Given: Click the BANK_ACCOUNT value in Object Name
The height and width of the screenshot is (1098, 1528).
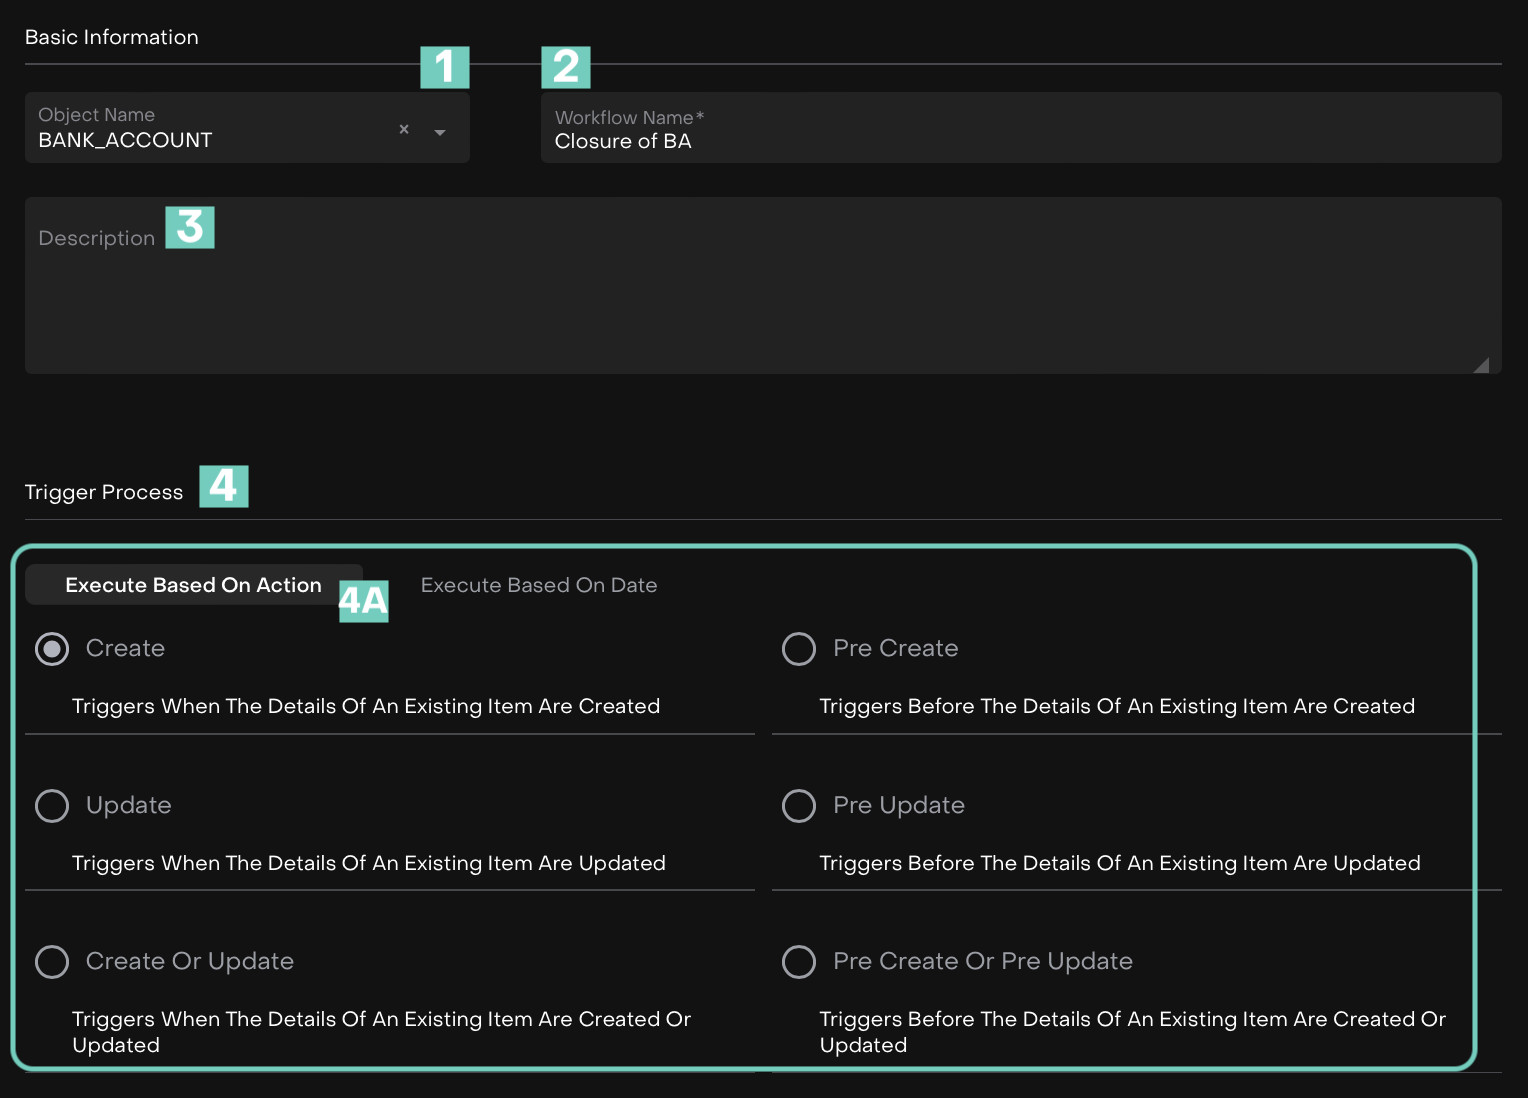Looking at the screenshot, I should click(x=125, y=140).
